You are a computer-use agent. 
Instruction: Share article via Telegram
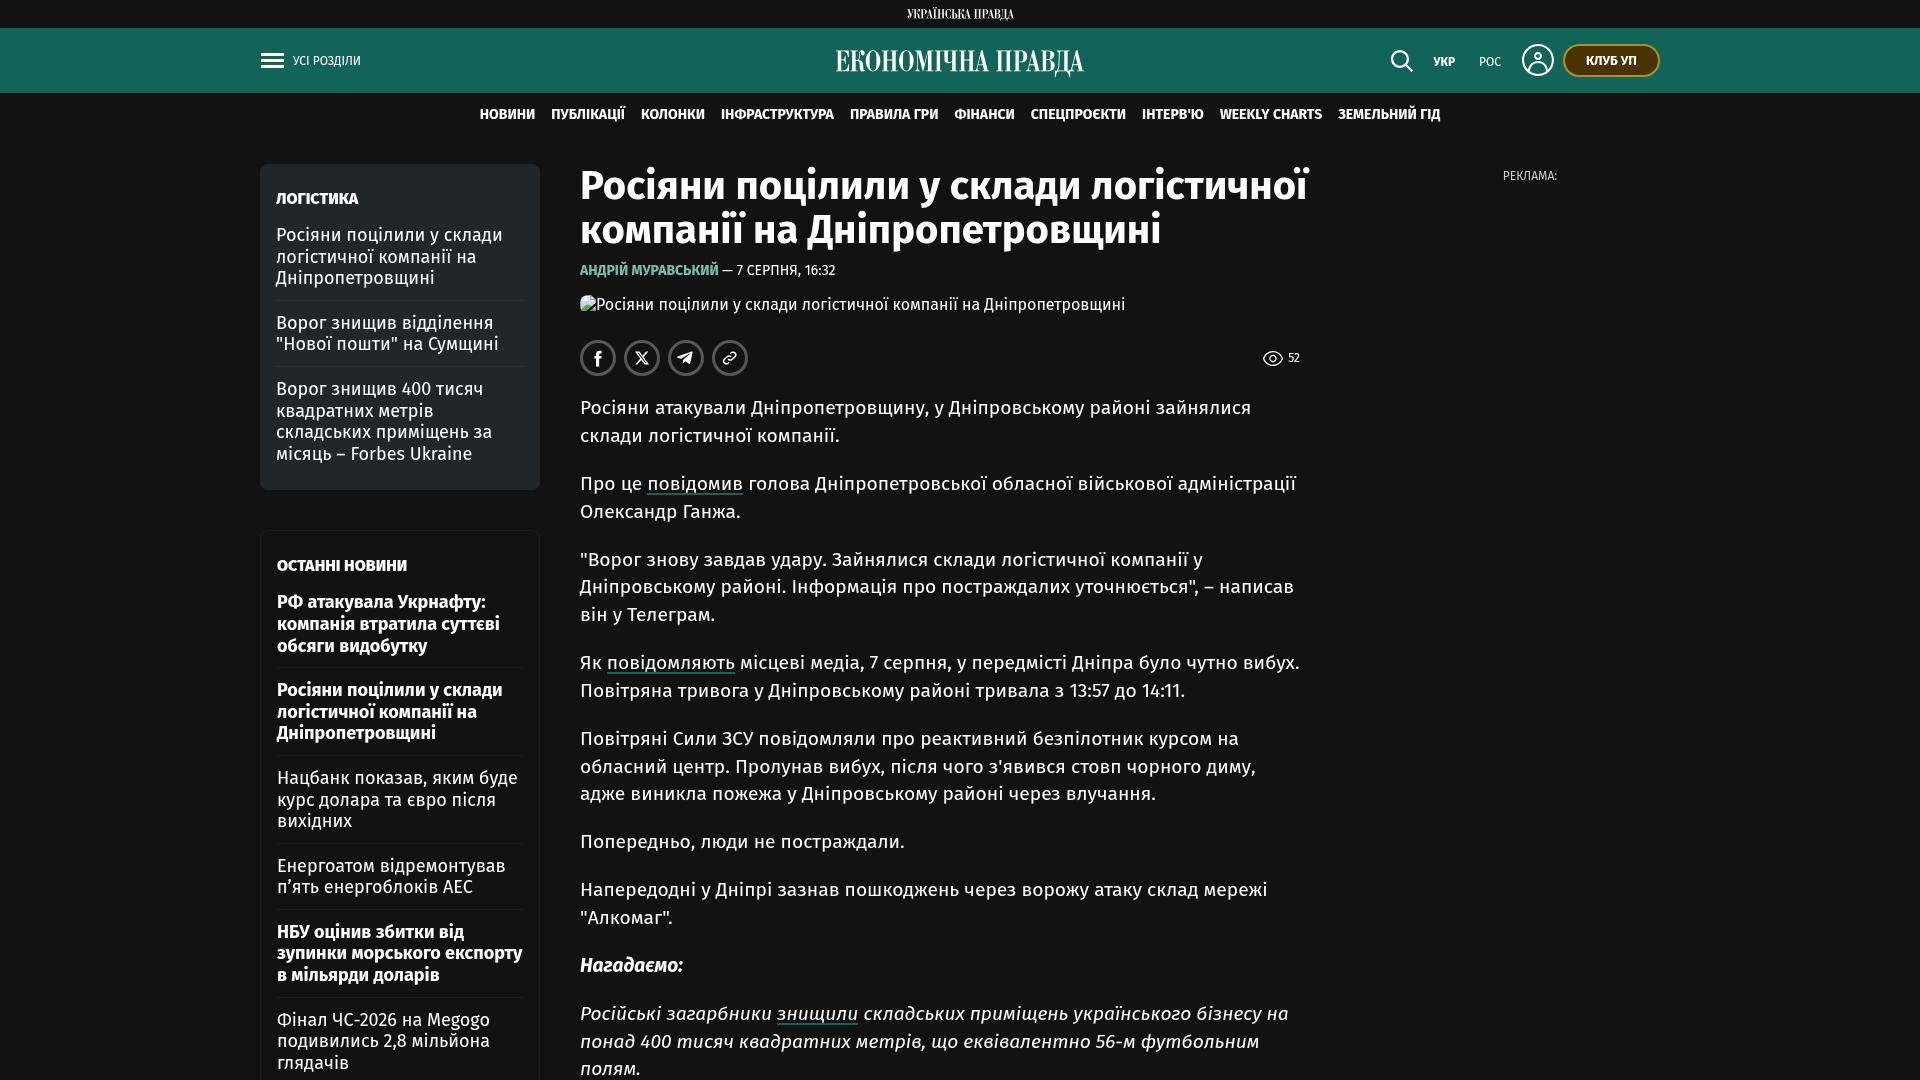tap(686, 358)
